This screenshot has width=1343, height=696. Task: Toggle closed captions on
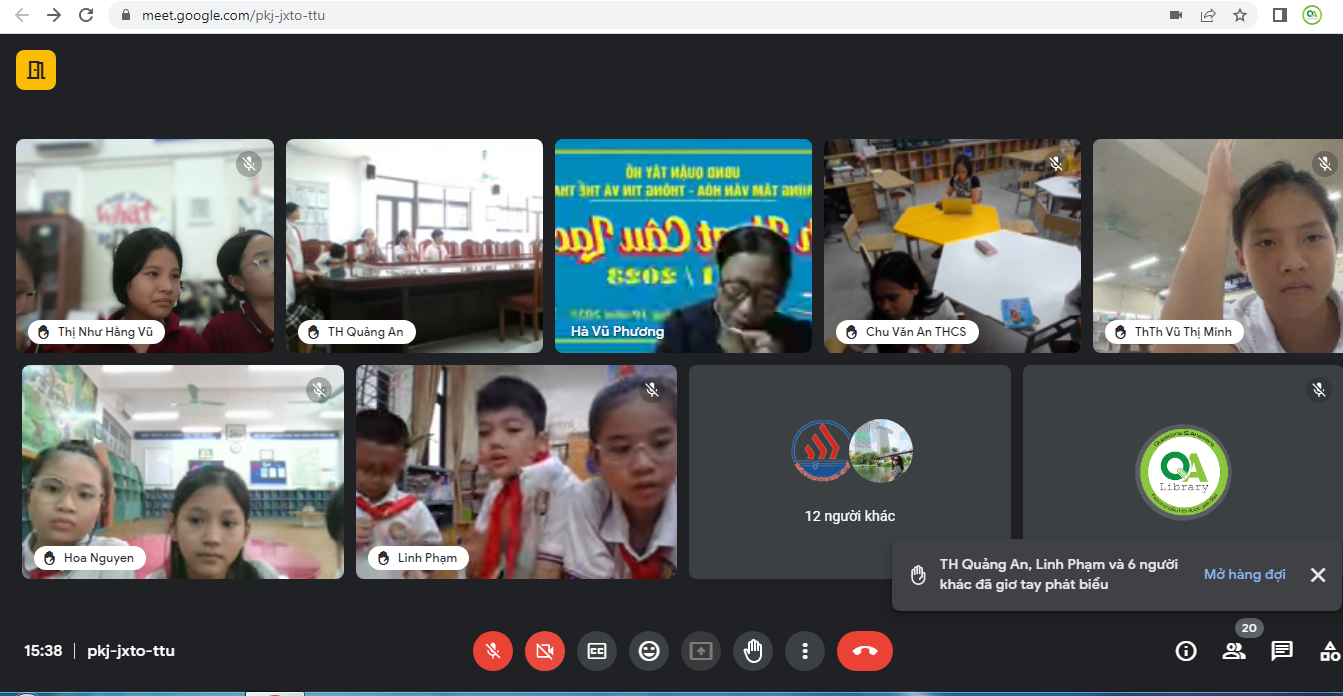coord(597,651)
